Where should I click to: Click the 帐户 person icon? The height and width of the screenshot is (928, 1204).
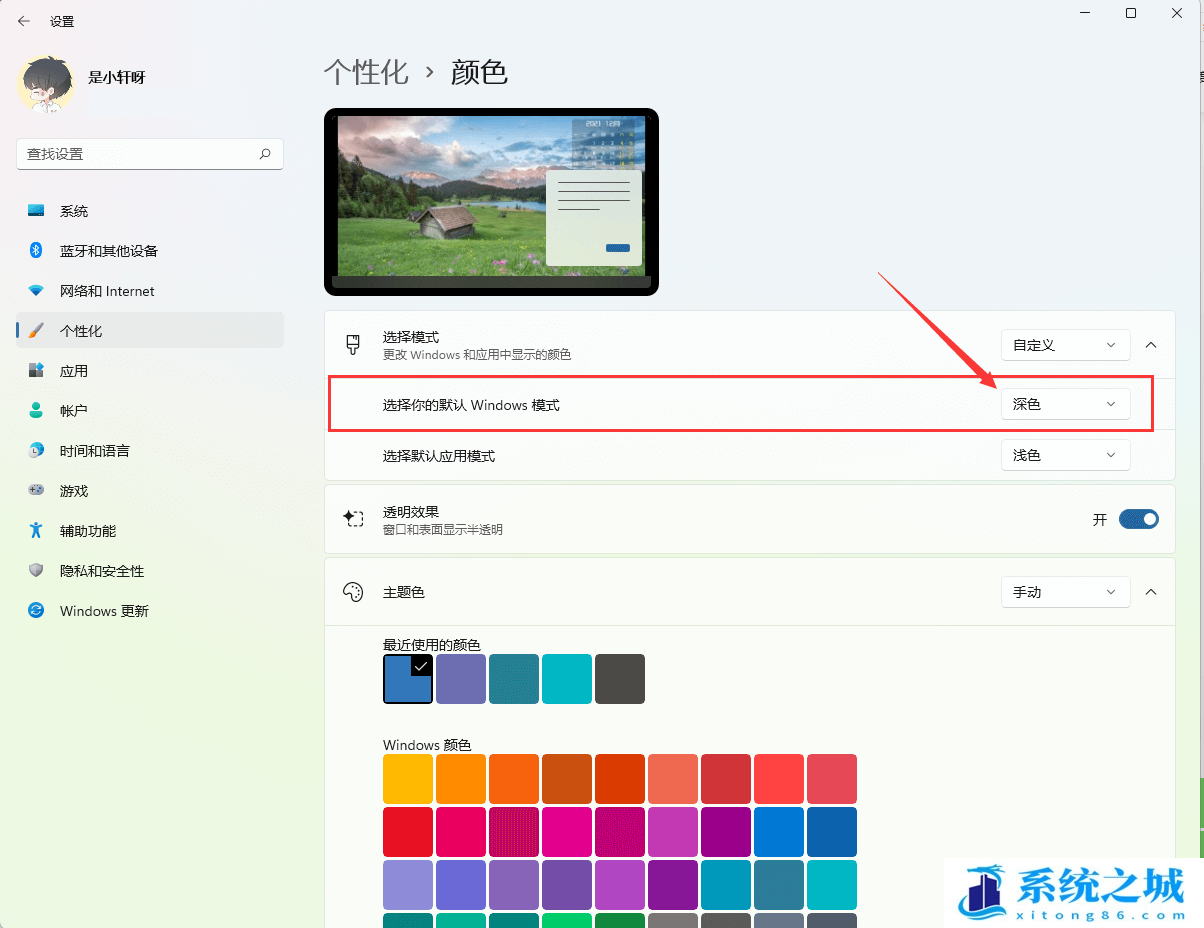36,411
